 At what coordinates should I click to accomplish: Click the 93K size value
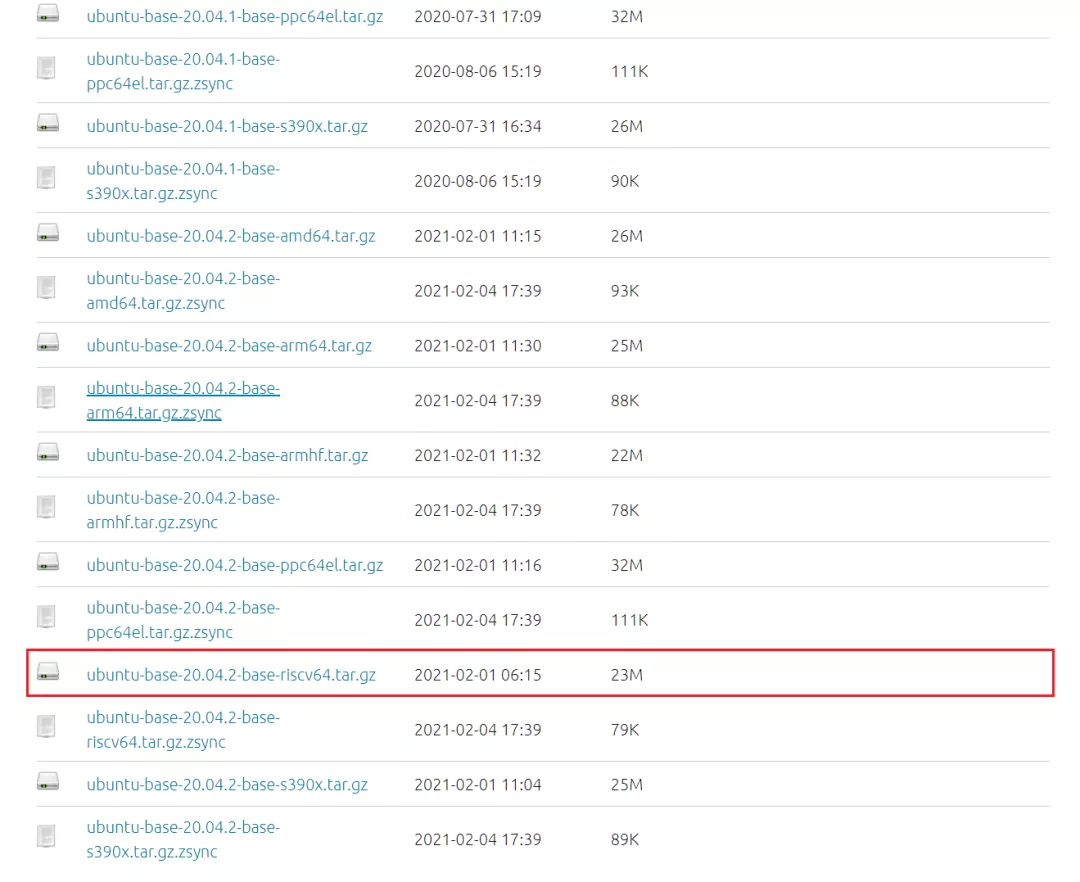point(625,291)
